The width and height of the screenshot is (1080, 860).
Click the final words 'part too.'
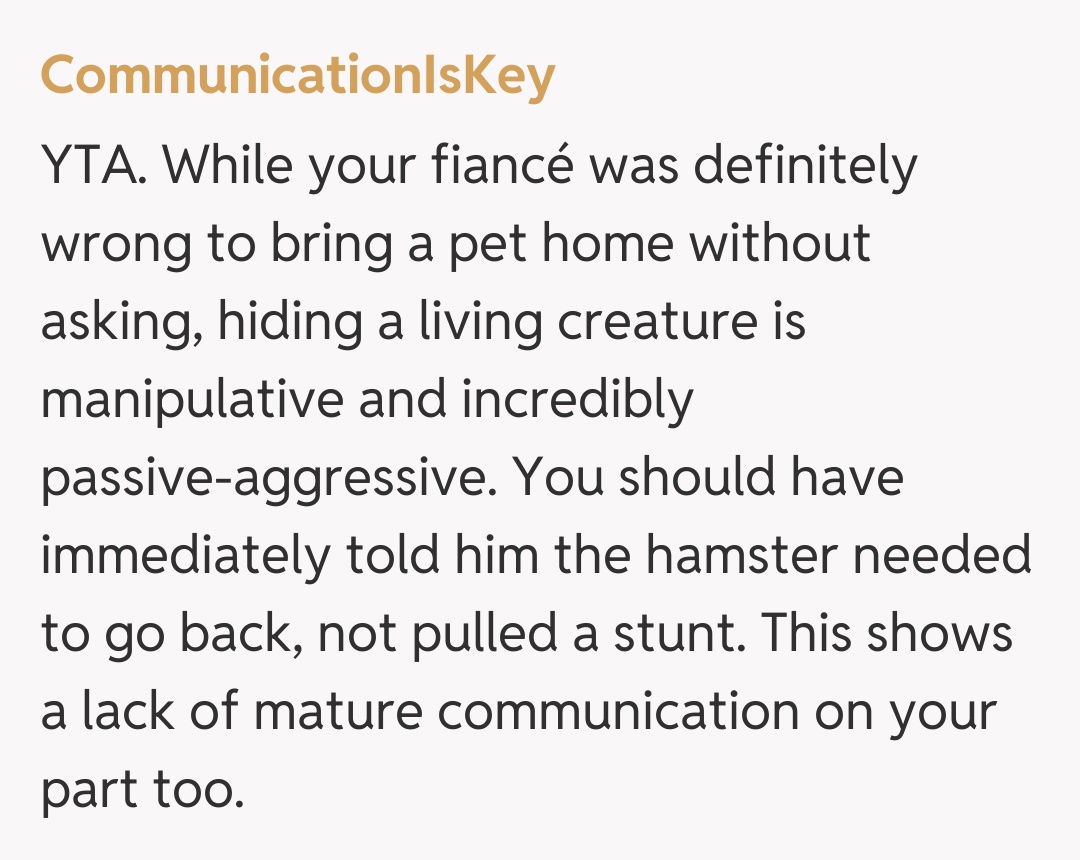[141, 789]
